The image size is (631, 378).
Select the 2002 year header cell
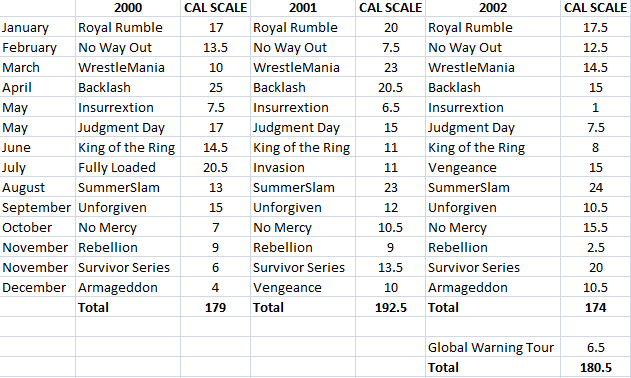click(x=493, y=8)
